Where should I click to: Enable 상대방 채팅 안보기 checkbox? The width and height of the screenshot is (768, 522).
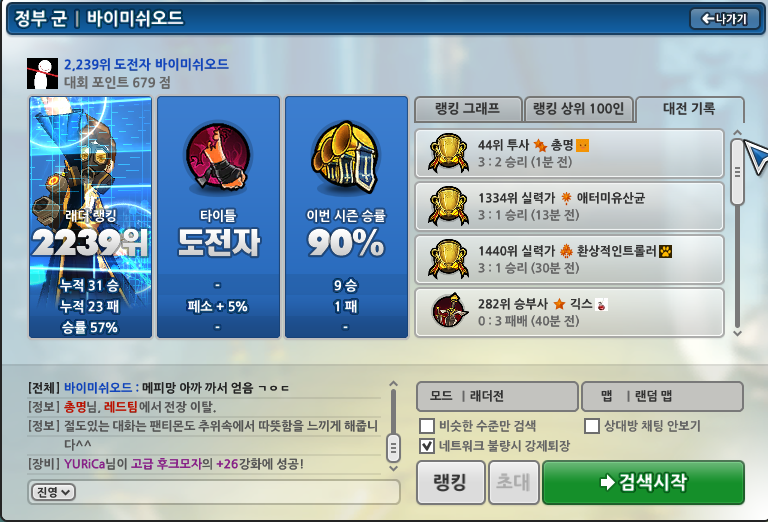click(592, 426)
